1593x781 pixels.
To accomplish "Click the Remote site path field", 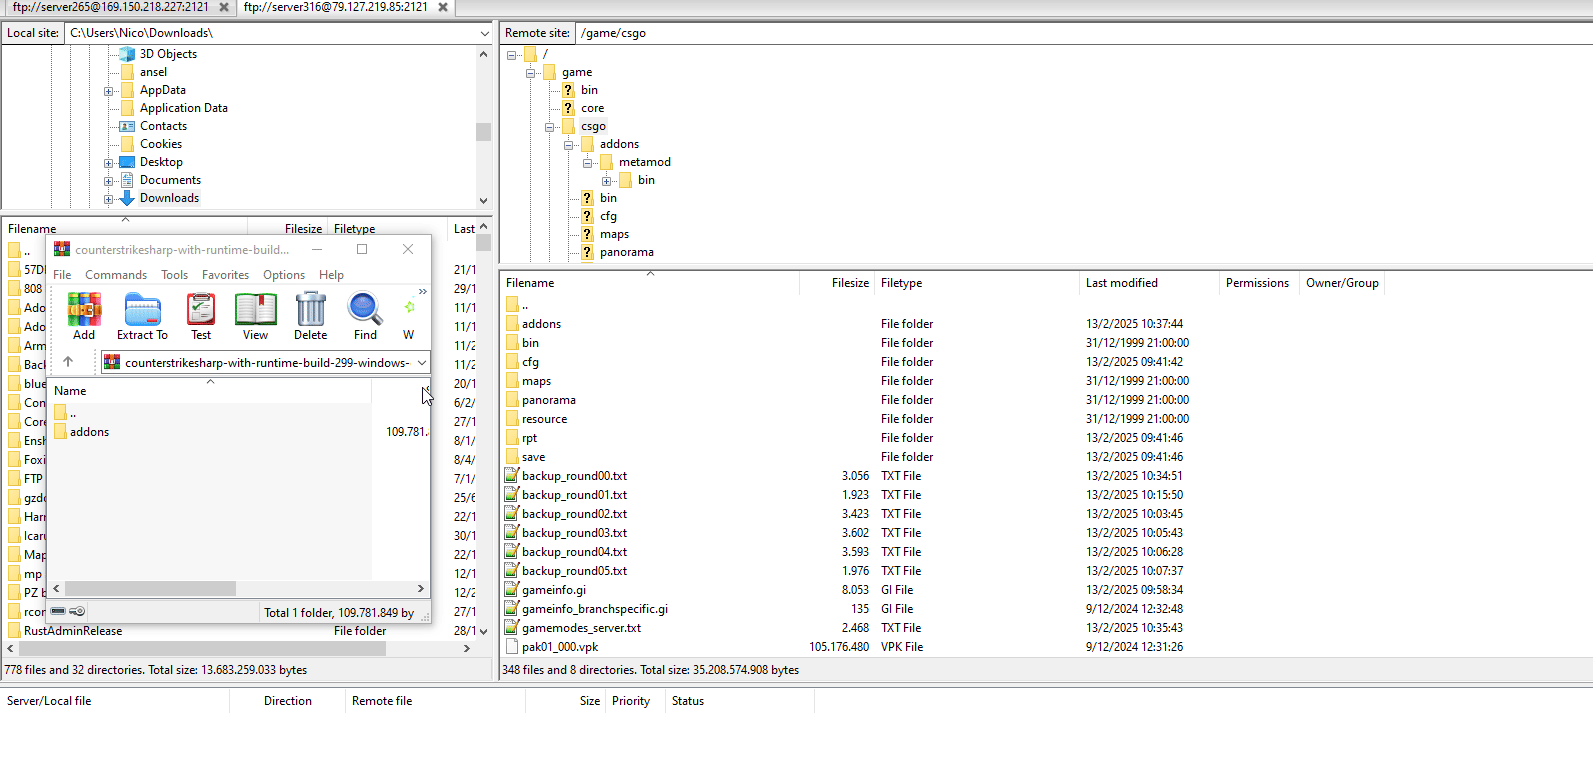I will coord(1083,33).
